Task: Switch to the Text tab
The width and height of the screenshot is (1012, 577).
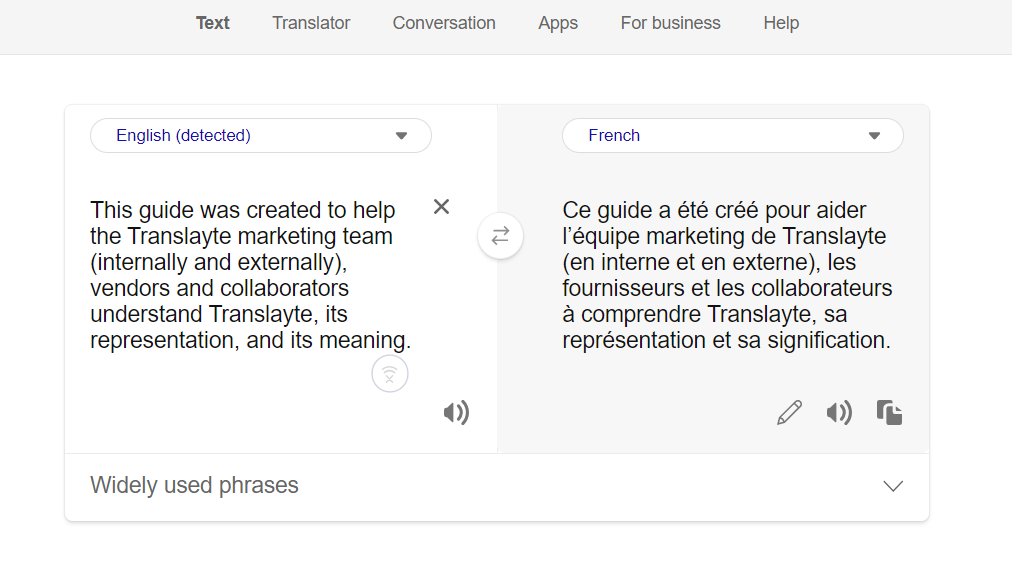Action: point(213,23)
